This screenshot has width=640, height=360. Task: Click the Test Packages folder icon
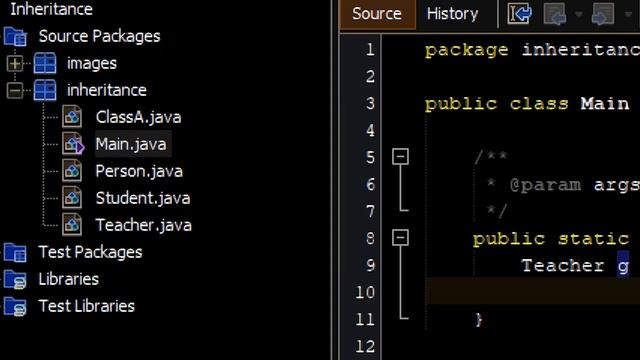click(15, 252)
